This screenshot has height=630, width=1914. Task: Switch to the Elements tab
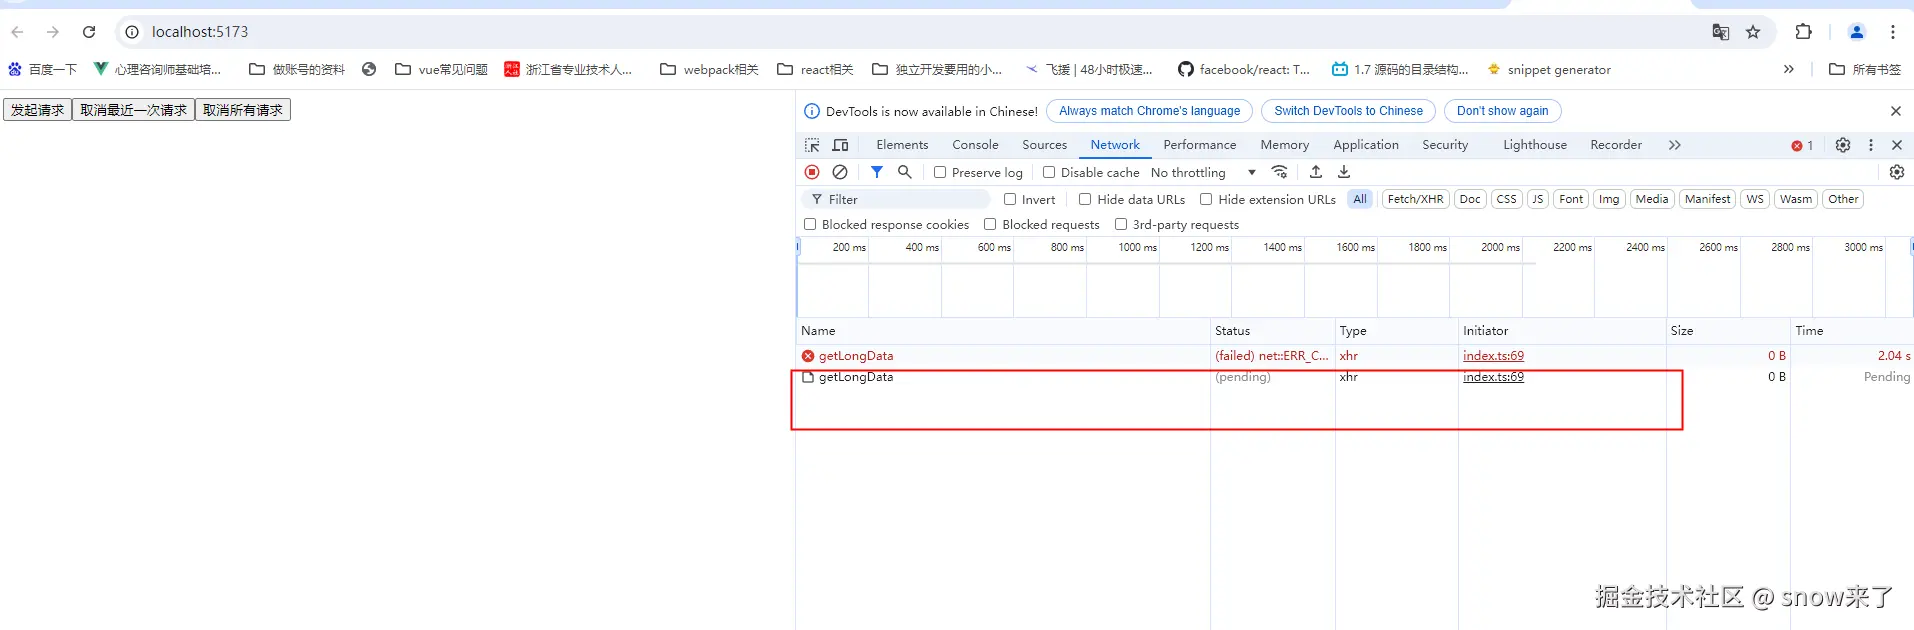pos(902,145)
